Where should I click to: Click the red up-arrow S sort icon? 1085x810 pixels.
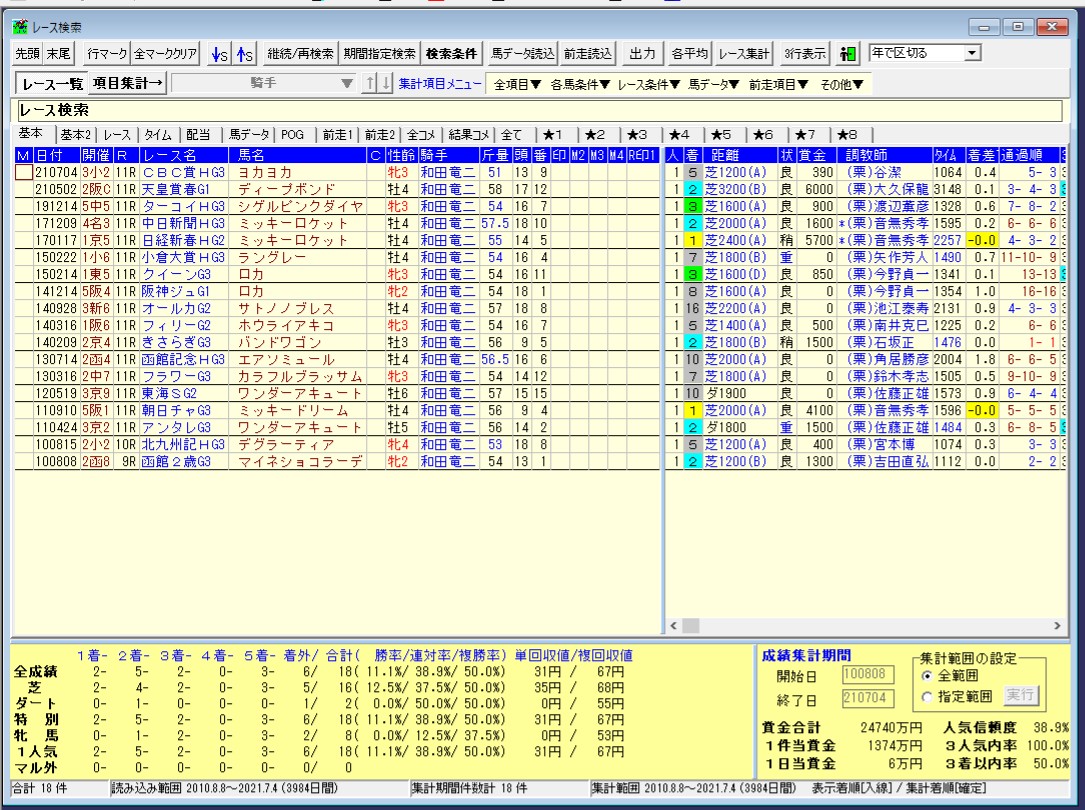click(x=243, y=53)
